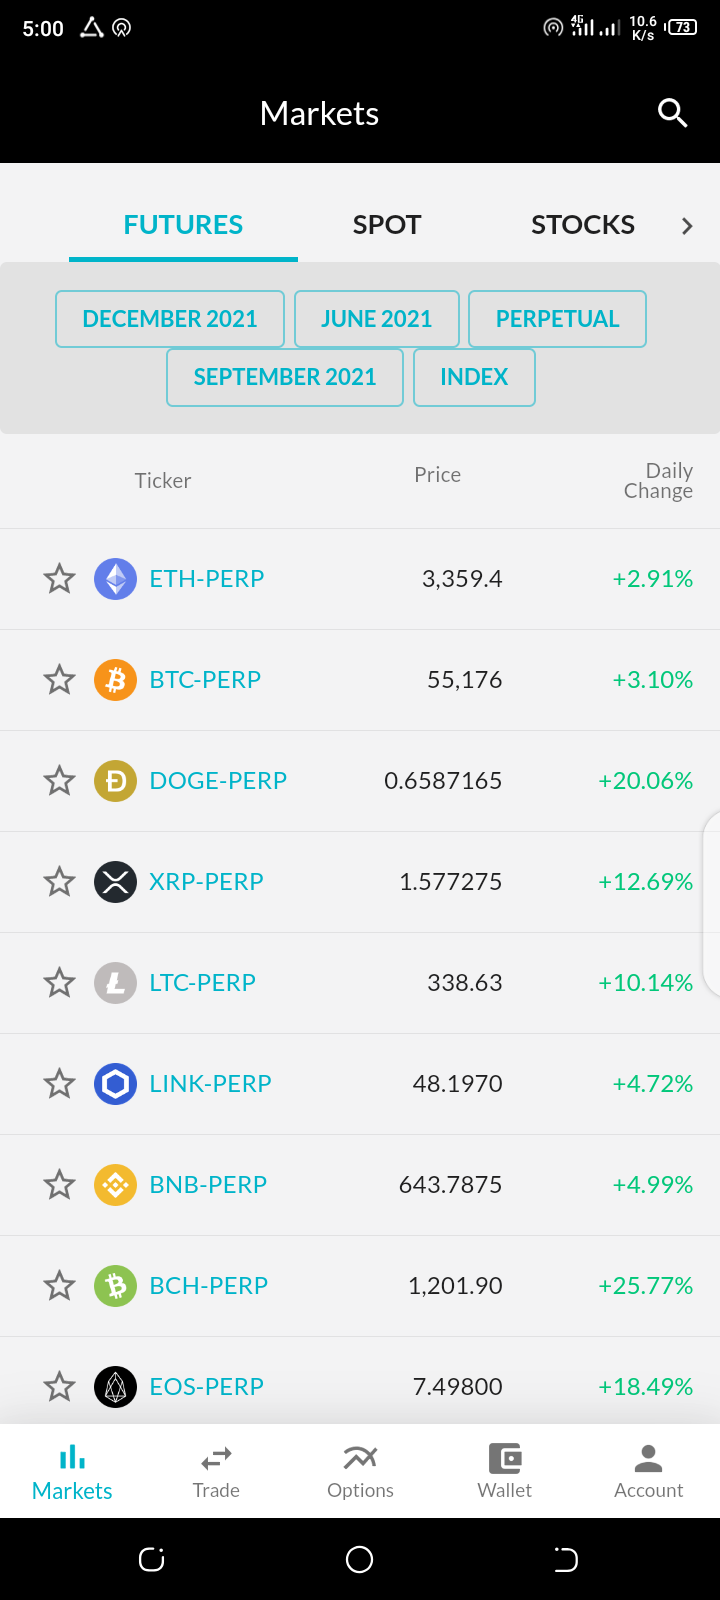Show more market tabs with right chevron
Viewport: 720px width, 1600px height.
click(x=687, y=226)
